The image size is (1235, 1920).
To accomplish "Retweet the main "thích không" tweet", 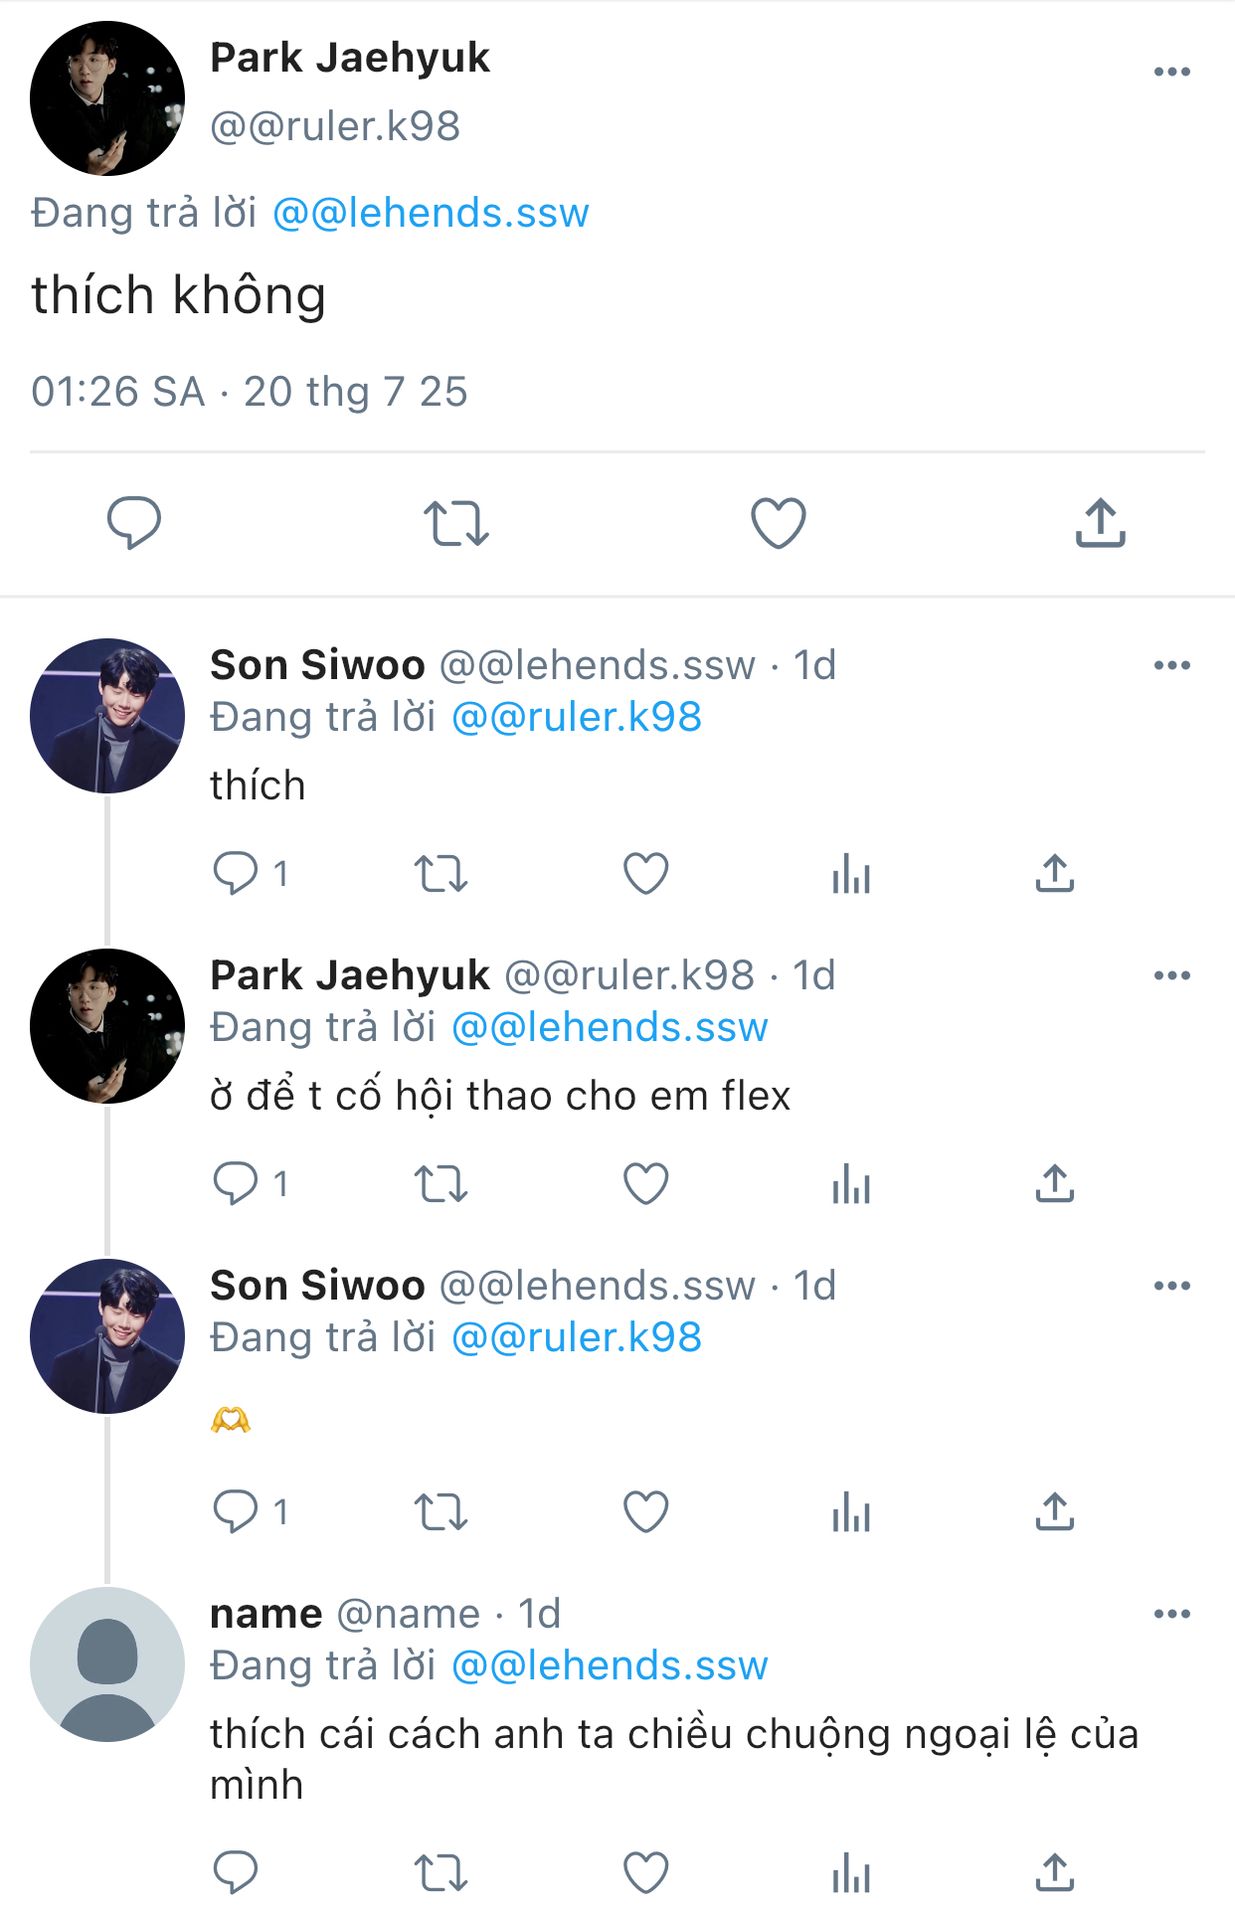I will tap(456, 522).
